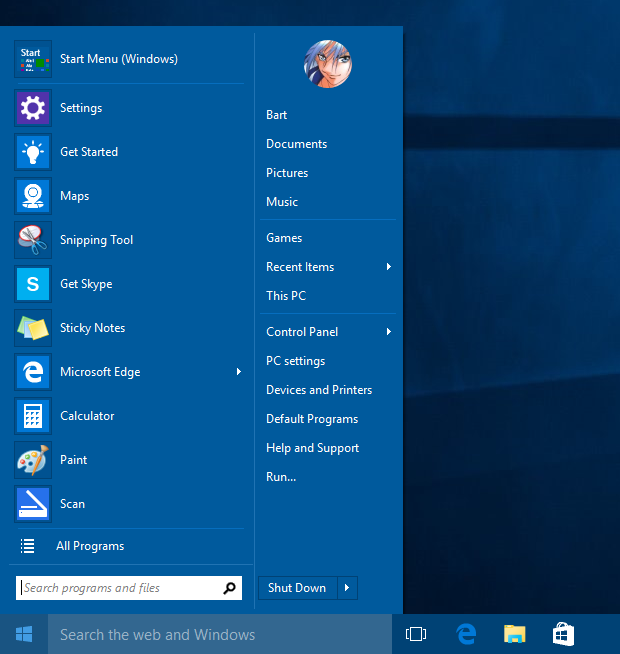
Task: Open the Maps app icon
Action: click(x=33, y=196)
